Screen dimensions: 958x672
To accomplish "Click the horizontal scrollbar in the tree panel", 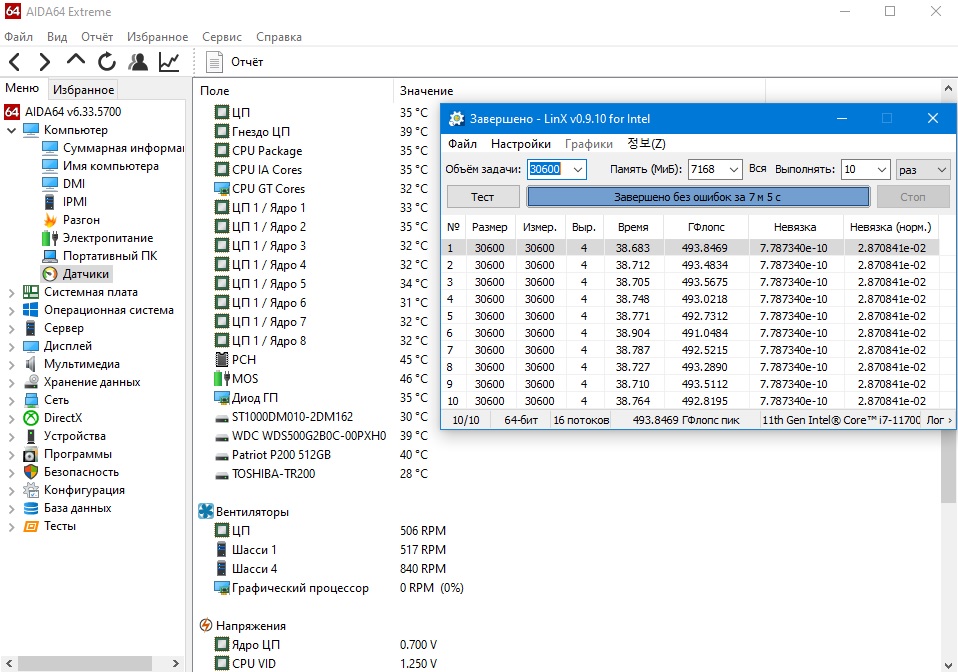I will pyautogui.click(x=84, y=663).
